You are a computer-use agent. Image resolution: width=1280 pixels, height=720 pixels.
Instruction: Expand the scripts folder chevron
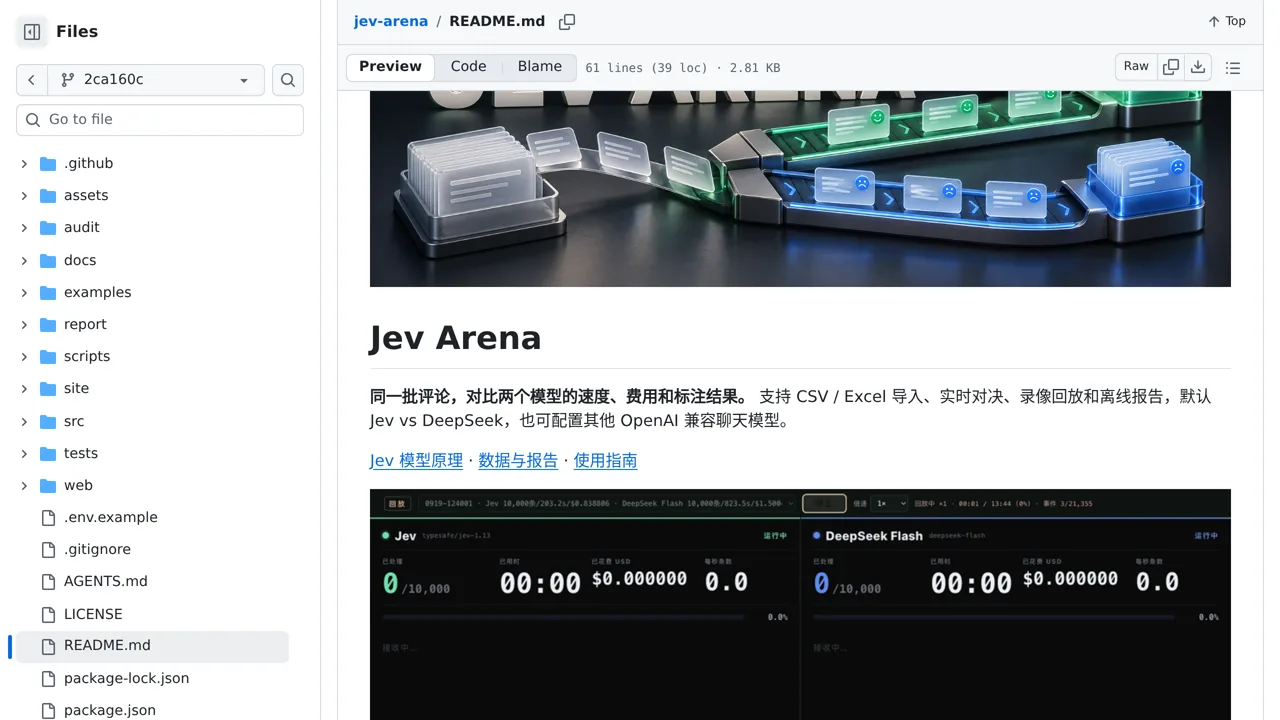[24, 356]
